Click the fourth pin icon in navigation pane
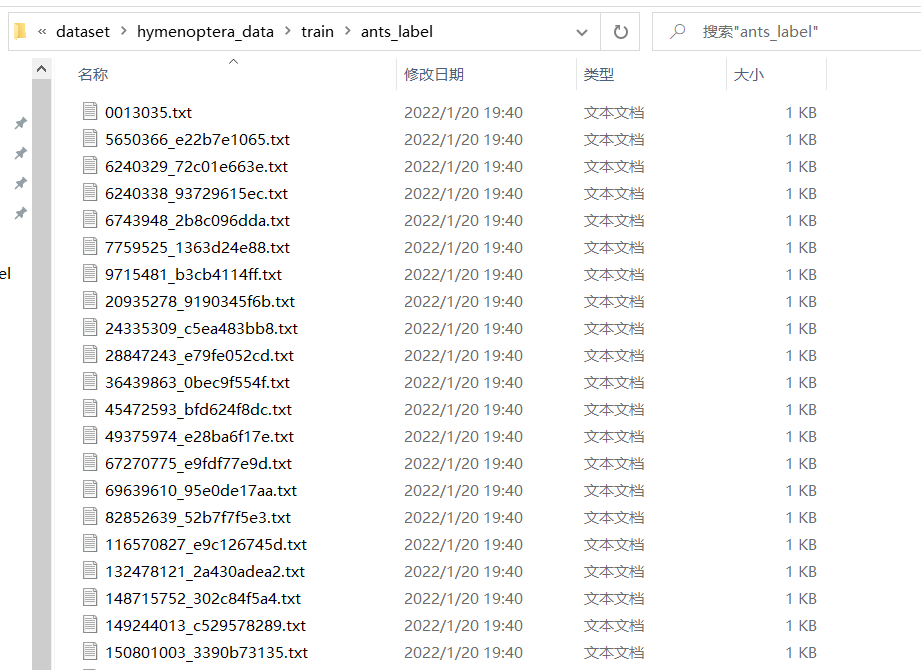 21,213
